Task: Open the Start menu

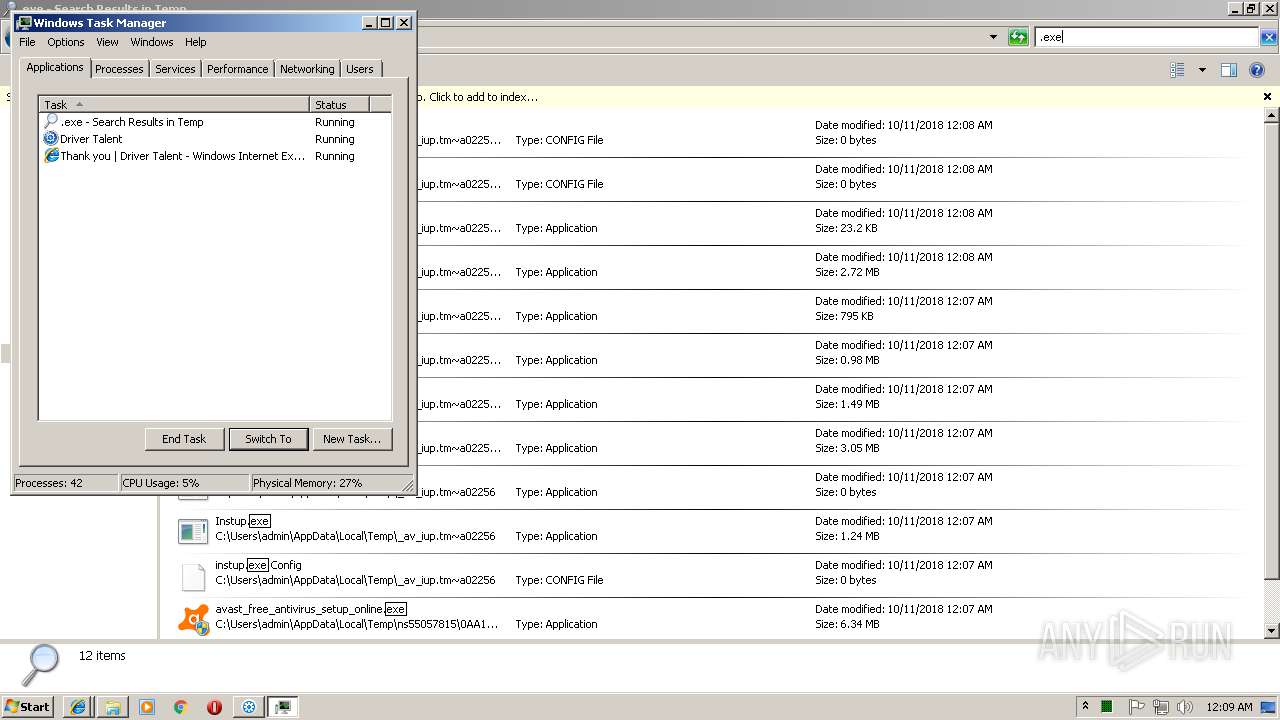Action: (28, 707)
